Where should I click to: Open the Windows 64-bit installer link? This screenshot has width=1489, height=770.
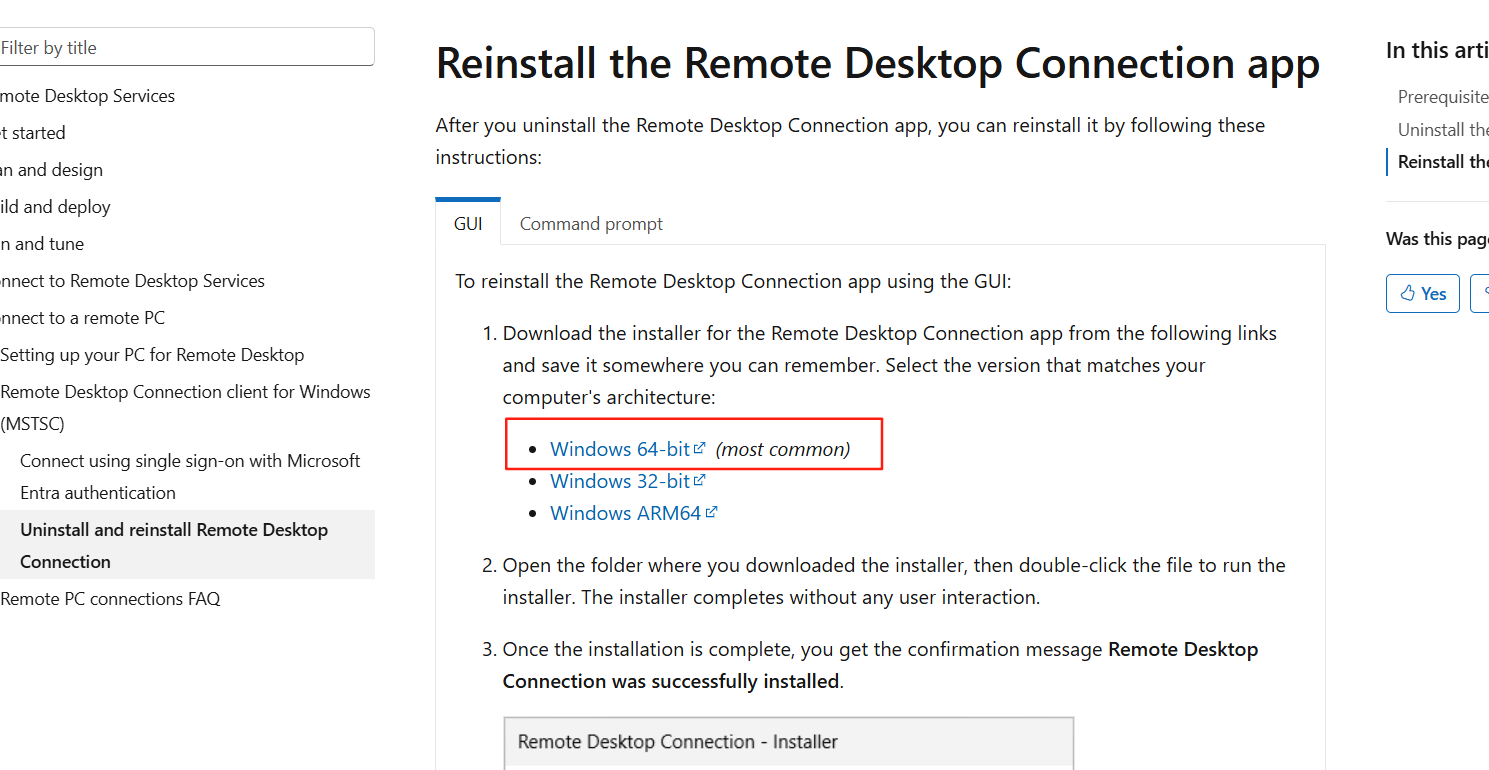[x=620, y=449]
